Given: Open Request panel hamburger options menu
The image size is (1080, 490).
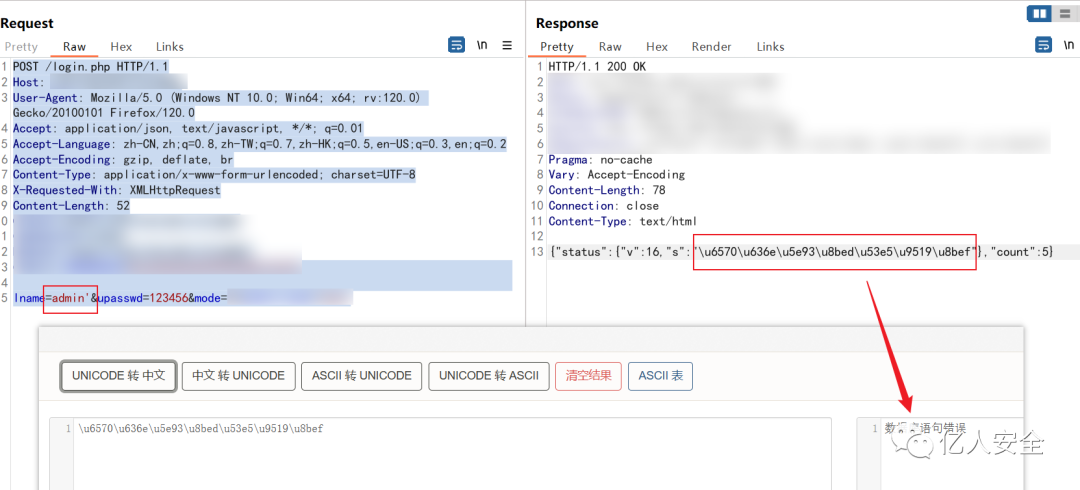Looking at the screenshot, I should pos(507,45).
